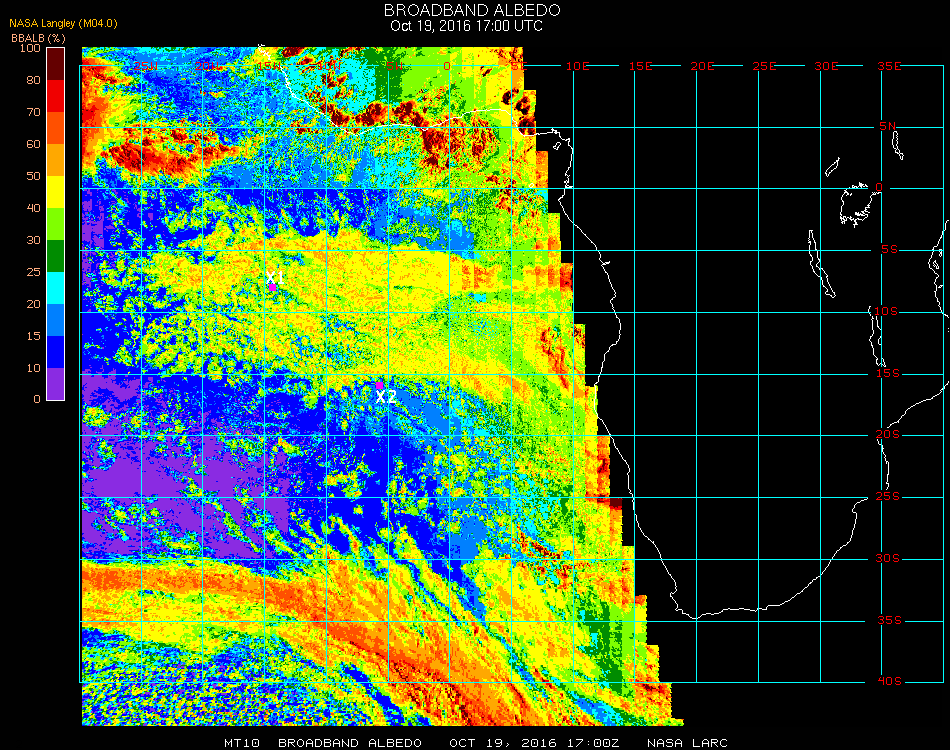Click the 'NASA Langley (M04.0)' label
950x750 pixels.
pyautogui.click(x=63, y=24)
